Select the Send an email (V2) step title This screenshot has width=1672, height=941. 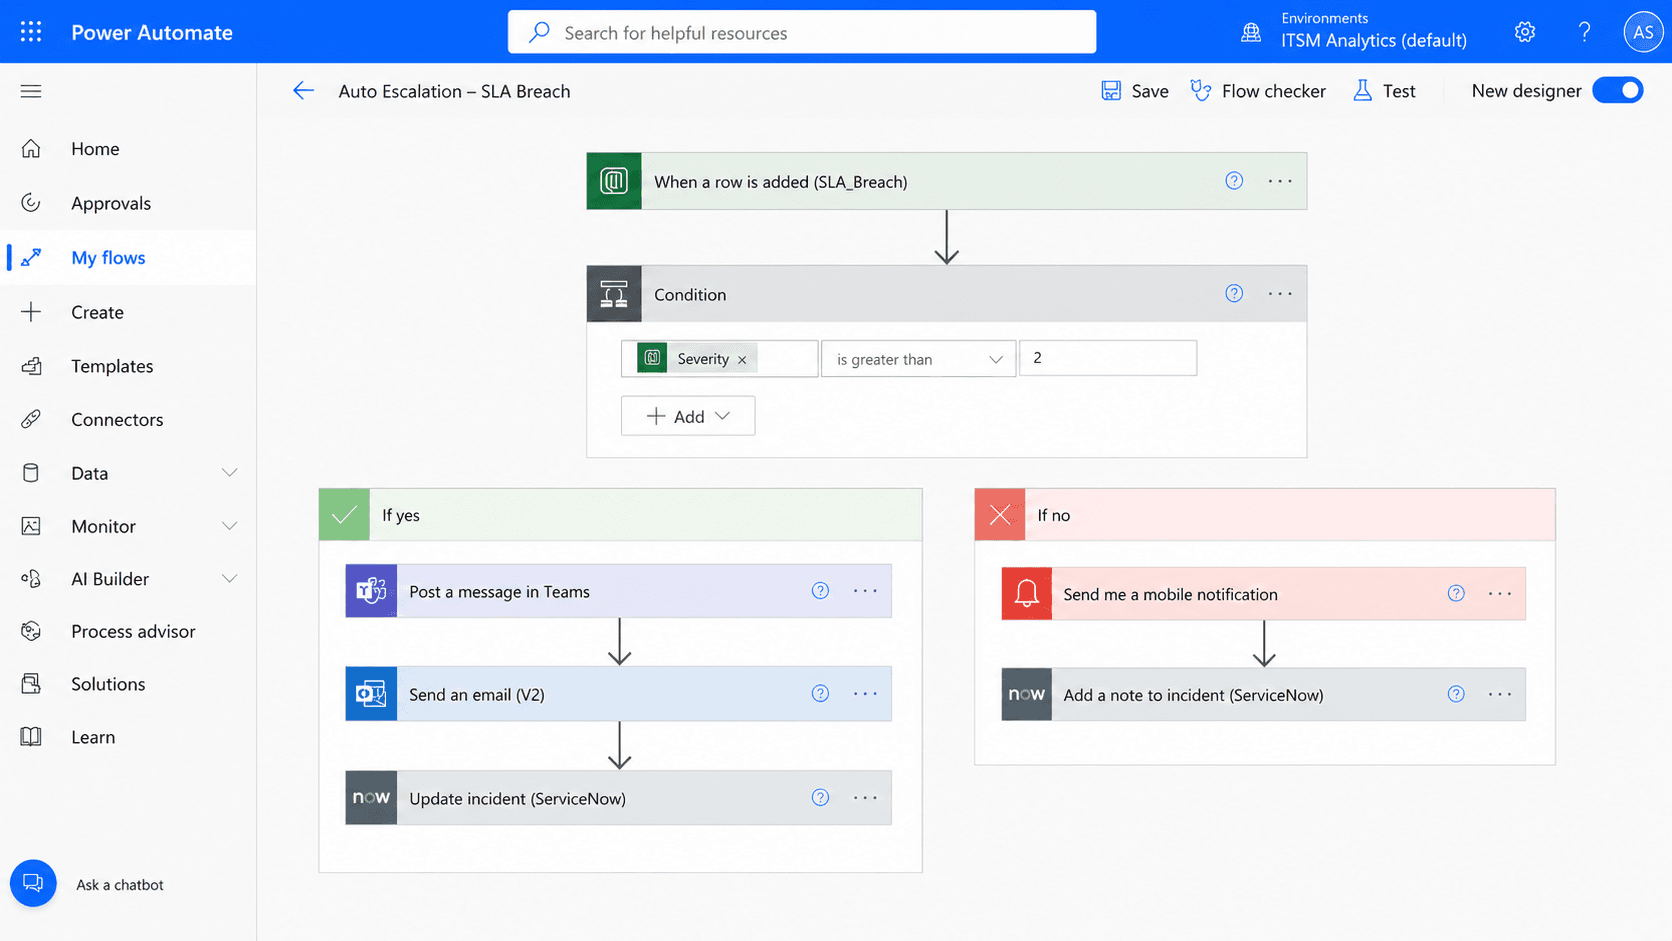pos(477,695)
